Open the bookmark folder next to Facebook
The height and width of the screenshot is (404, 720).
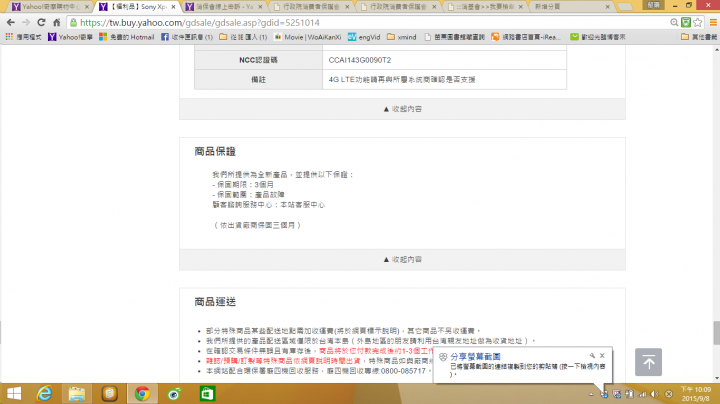[x=243, y=37]
